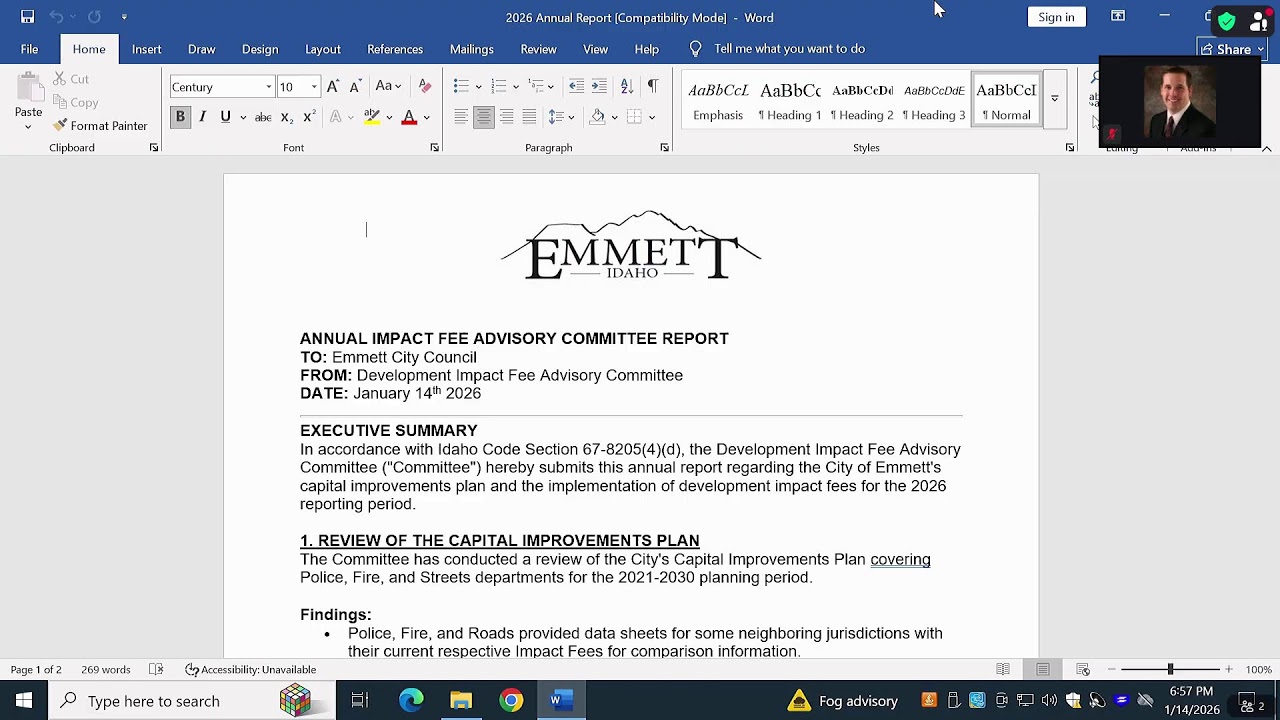1280x720 pixels.
Task: Align text left
Action: click(x=461, y=117)
